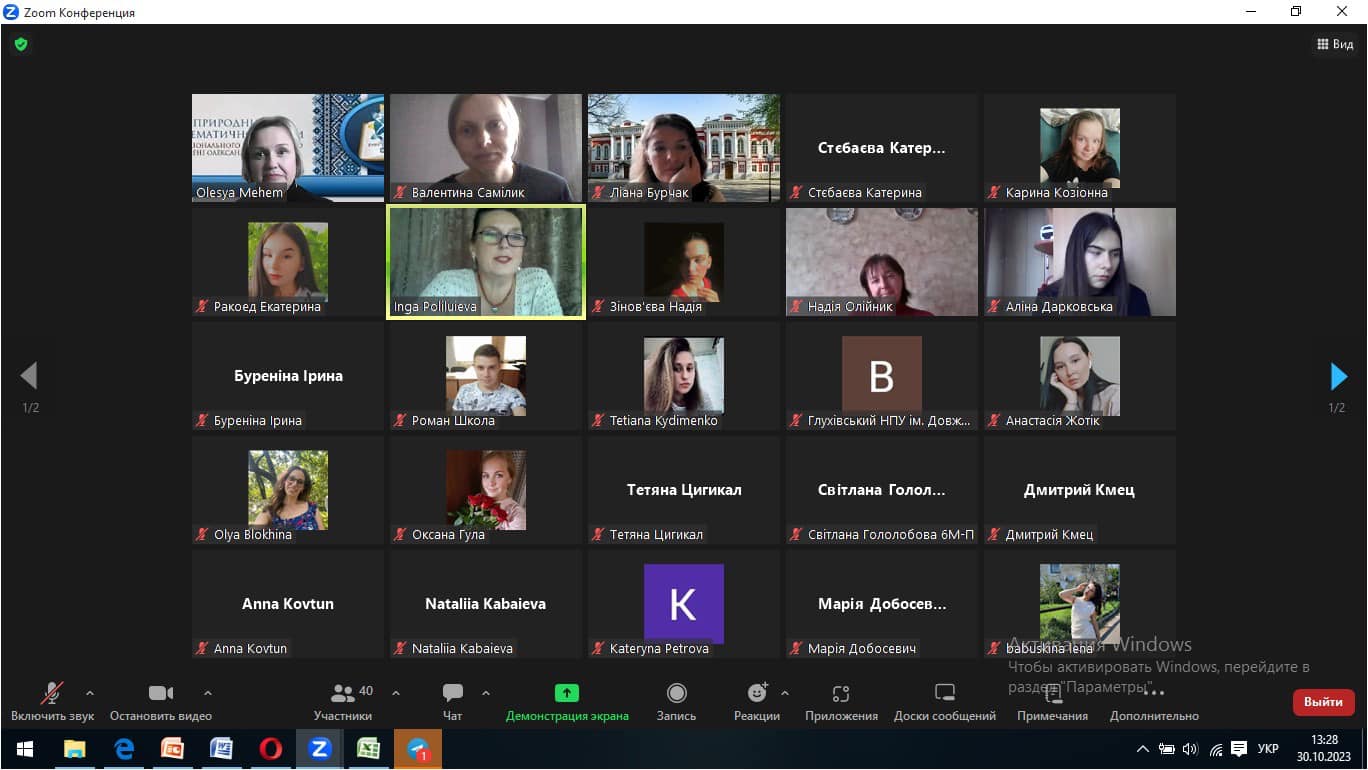Click Tetiana Kydimenko participant tile
The width and height of the screenshot is (1368, 770).
tap(684, 376)
